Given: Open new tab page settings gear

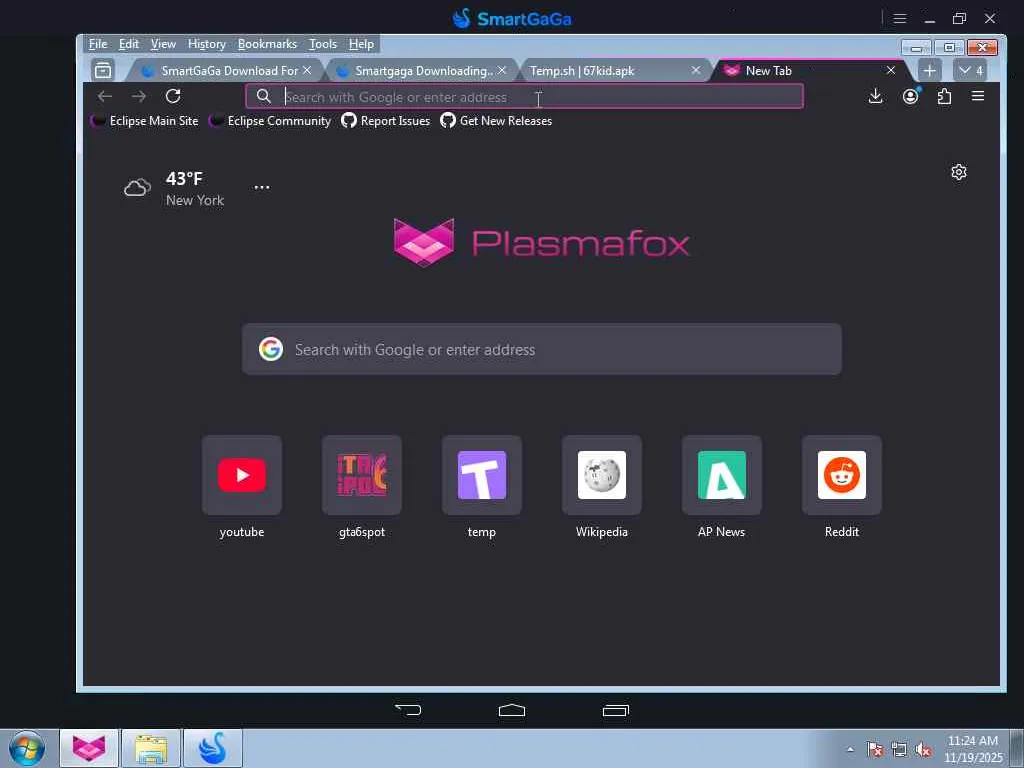Looking at the screenshot, I should pyautogui.click(x=959, y=172).
